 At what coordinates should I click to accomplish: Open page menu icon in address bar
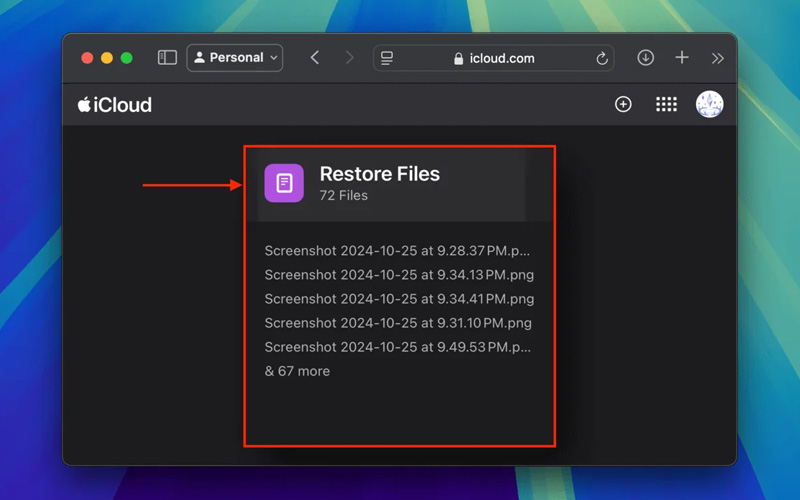(x=387, y=59)
